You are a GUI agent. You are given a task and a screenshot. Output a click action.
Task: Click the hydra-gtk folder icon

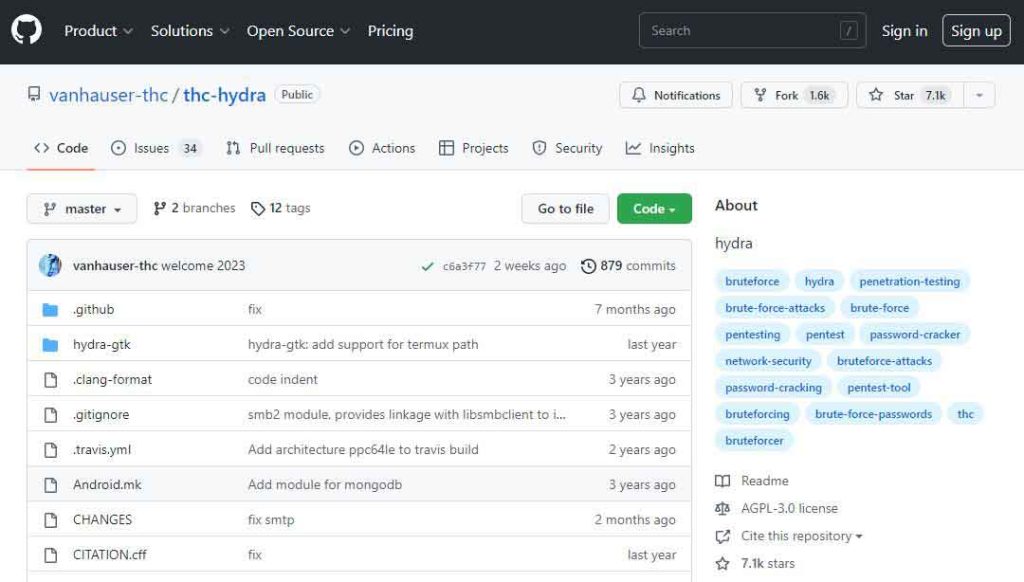(x=51, y=345)
